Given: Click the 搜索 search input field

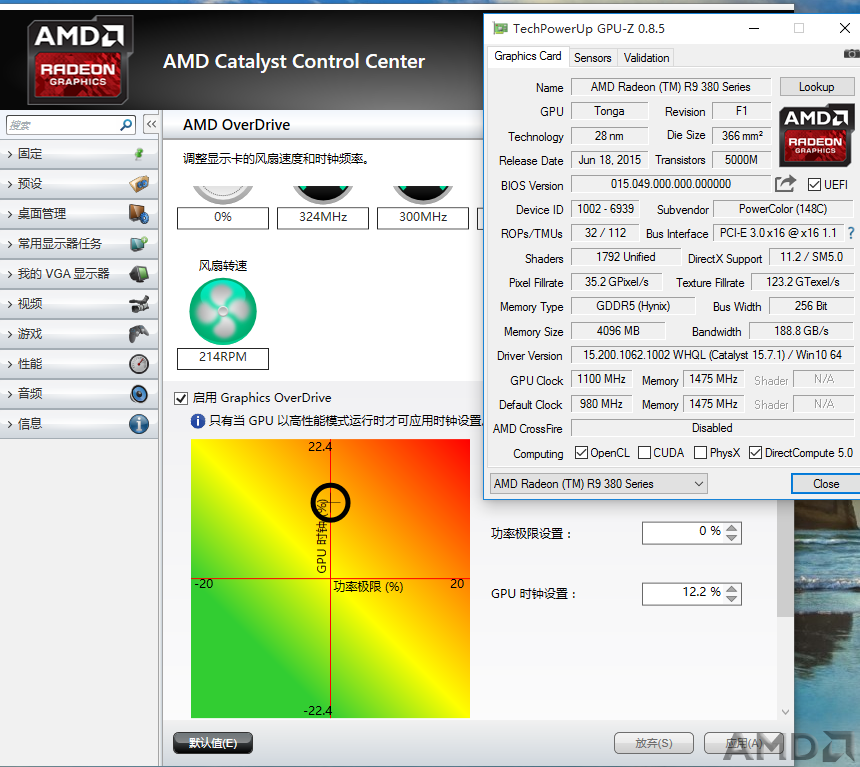Looking at the screenshot, I should click(64, 125).
